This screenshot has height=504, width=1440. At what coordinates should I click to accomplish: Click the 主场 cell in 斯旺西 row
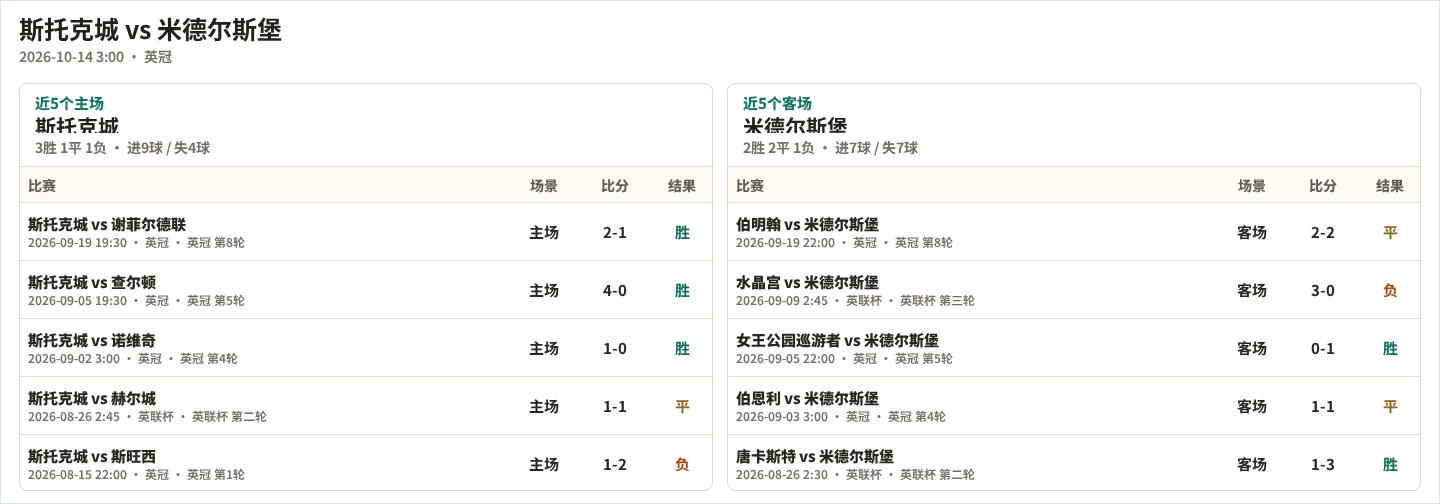(544, 465)
